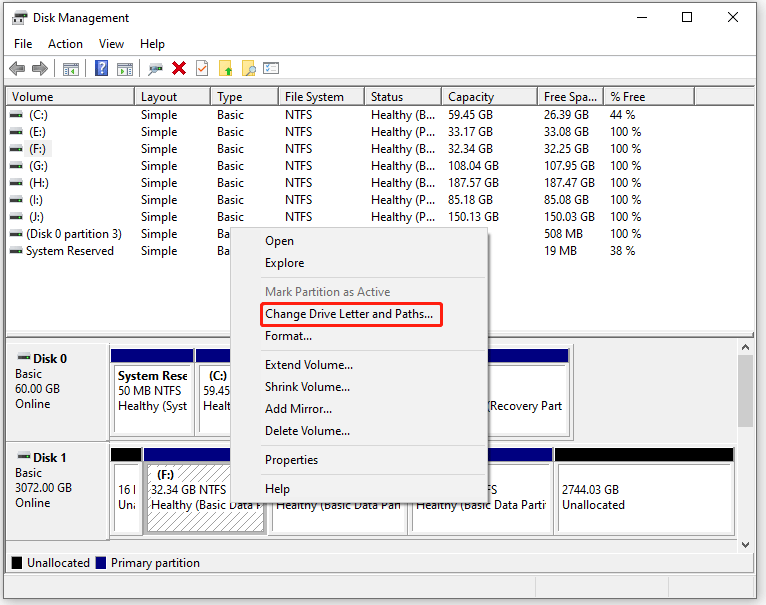This screenshot has height=605, width=766.
Task: Click the settings list toolbar icon
Action: [271, 68]
